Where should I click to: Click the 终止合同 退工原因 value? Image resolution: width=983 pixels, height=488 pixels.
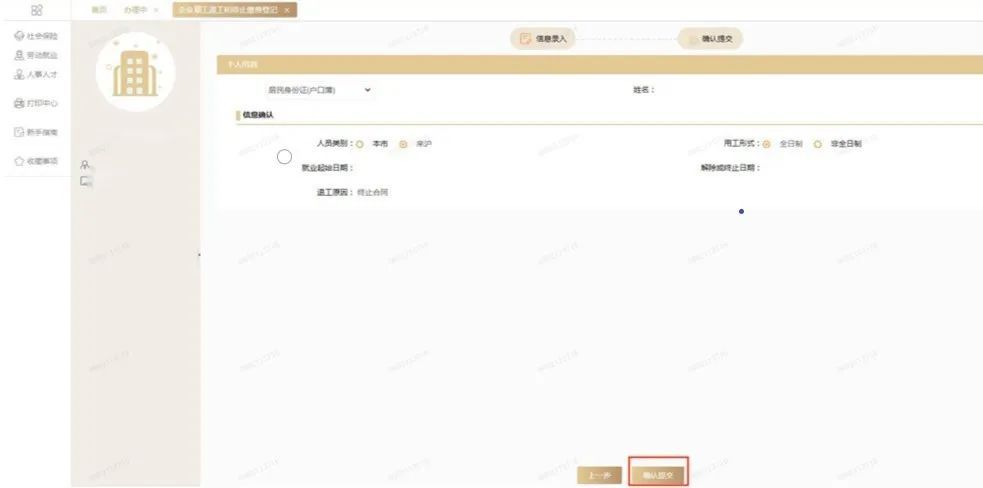point(372,193)
